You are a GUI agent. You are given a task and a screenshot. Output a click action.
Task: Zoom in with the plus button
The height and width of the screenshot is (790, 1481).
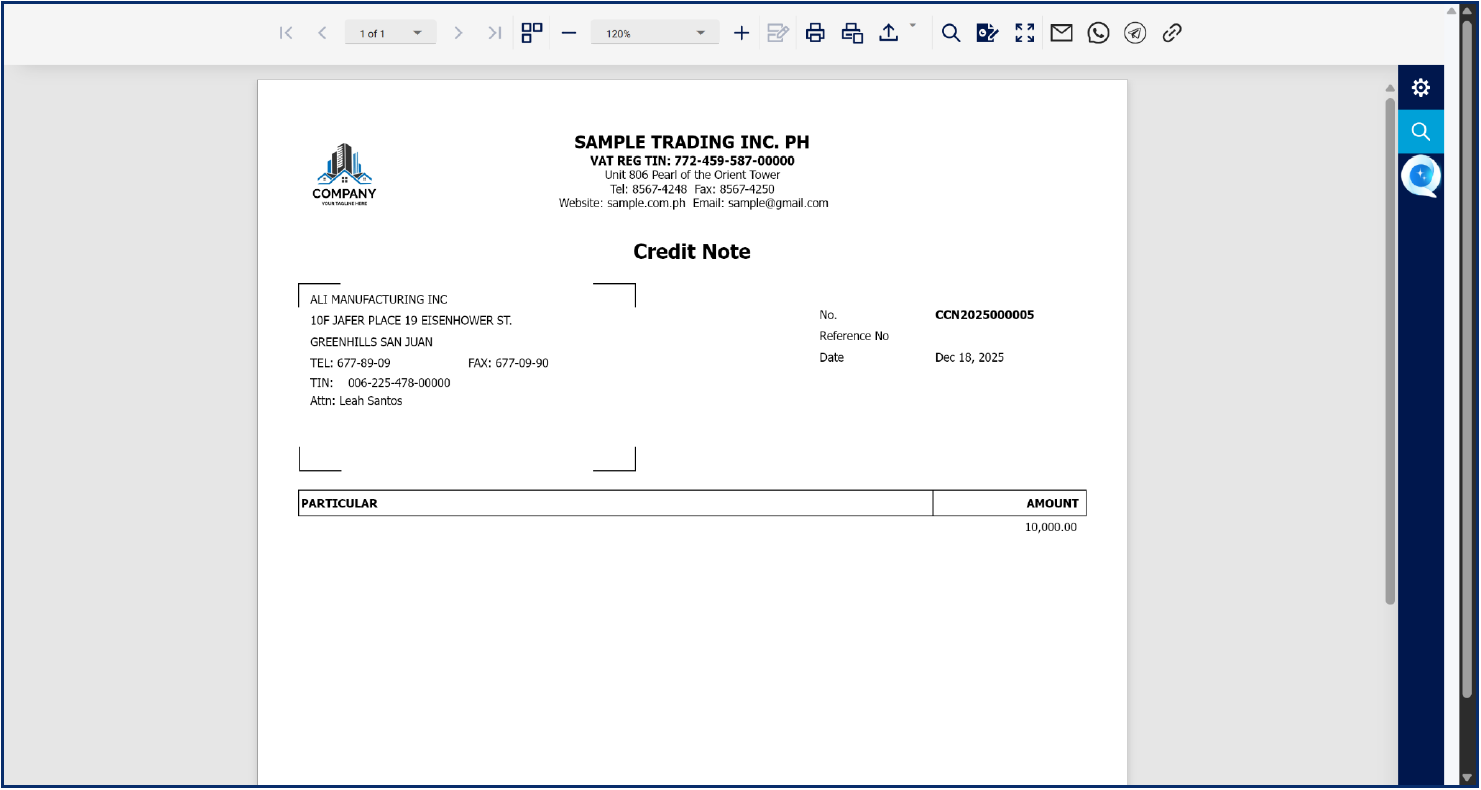(x=741, y=33)
